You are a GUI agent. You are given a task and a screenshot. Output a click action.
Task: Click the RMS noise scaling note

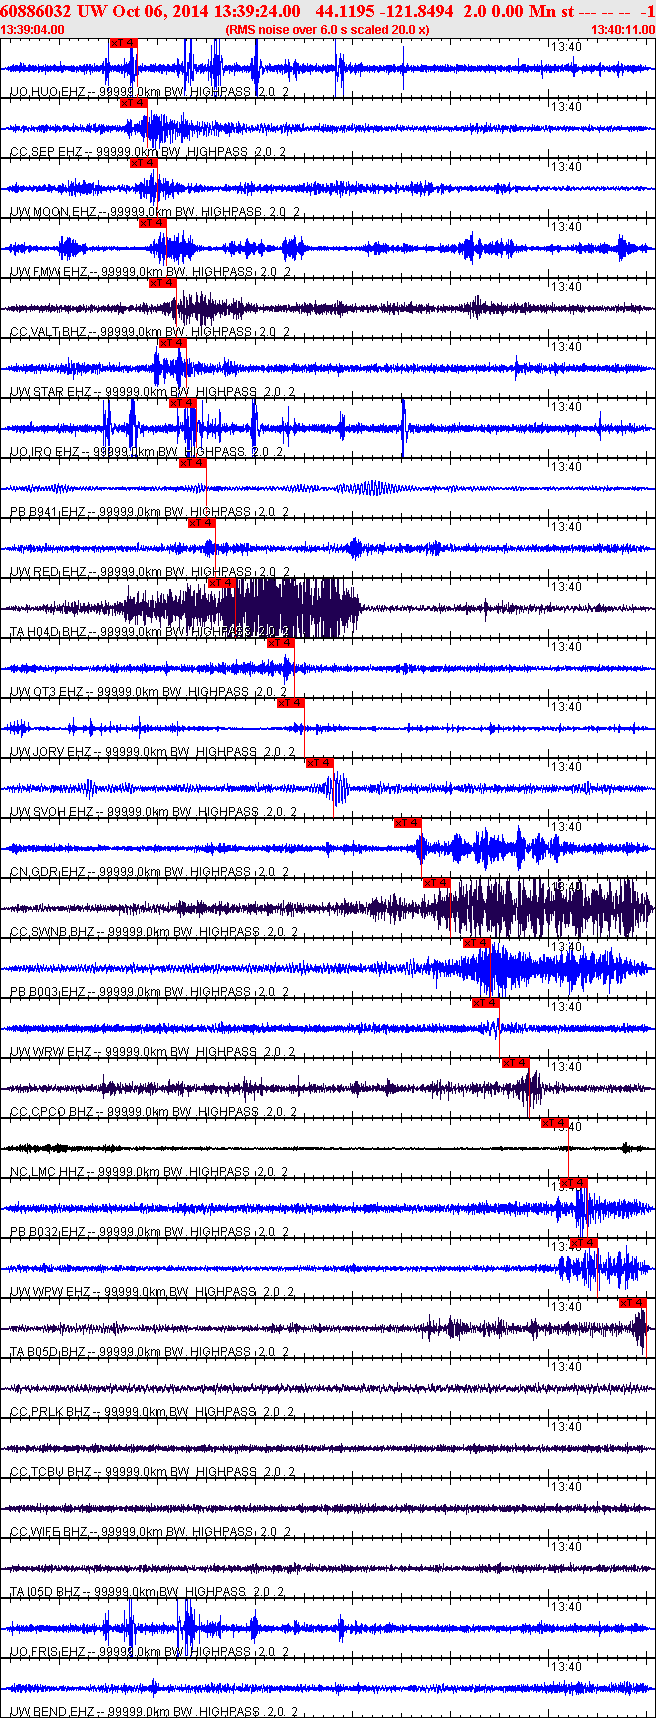click(328, 30)
